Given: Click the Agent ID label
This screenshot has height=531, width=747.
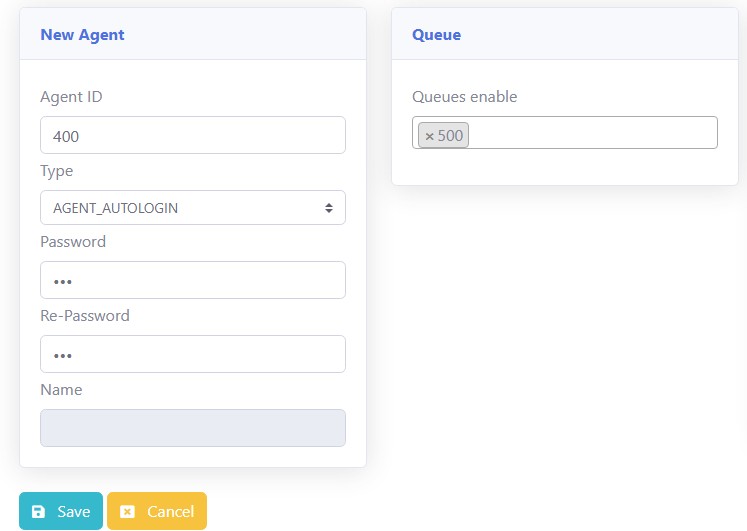Looking at the screenshot, I should 71,97.
